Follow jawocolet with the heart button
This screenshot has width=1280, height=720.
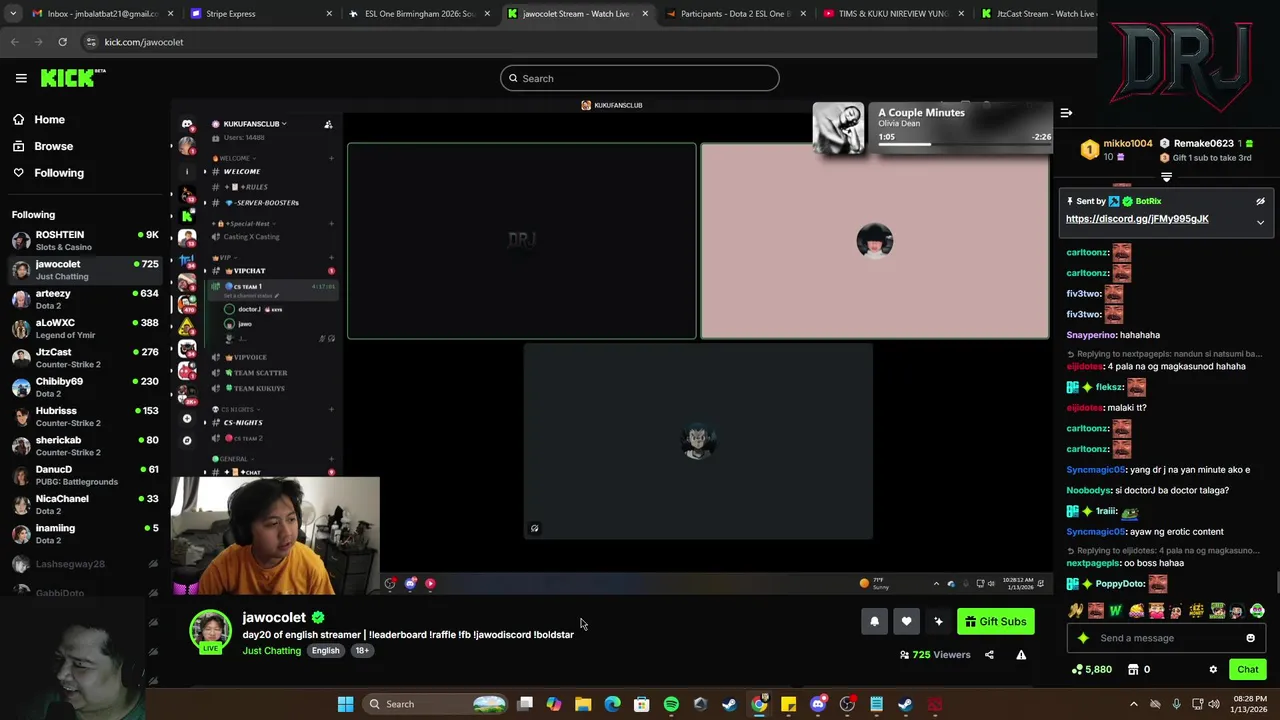coord(906,622)
